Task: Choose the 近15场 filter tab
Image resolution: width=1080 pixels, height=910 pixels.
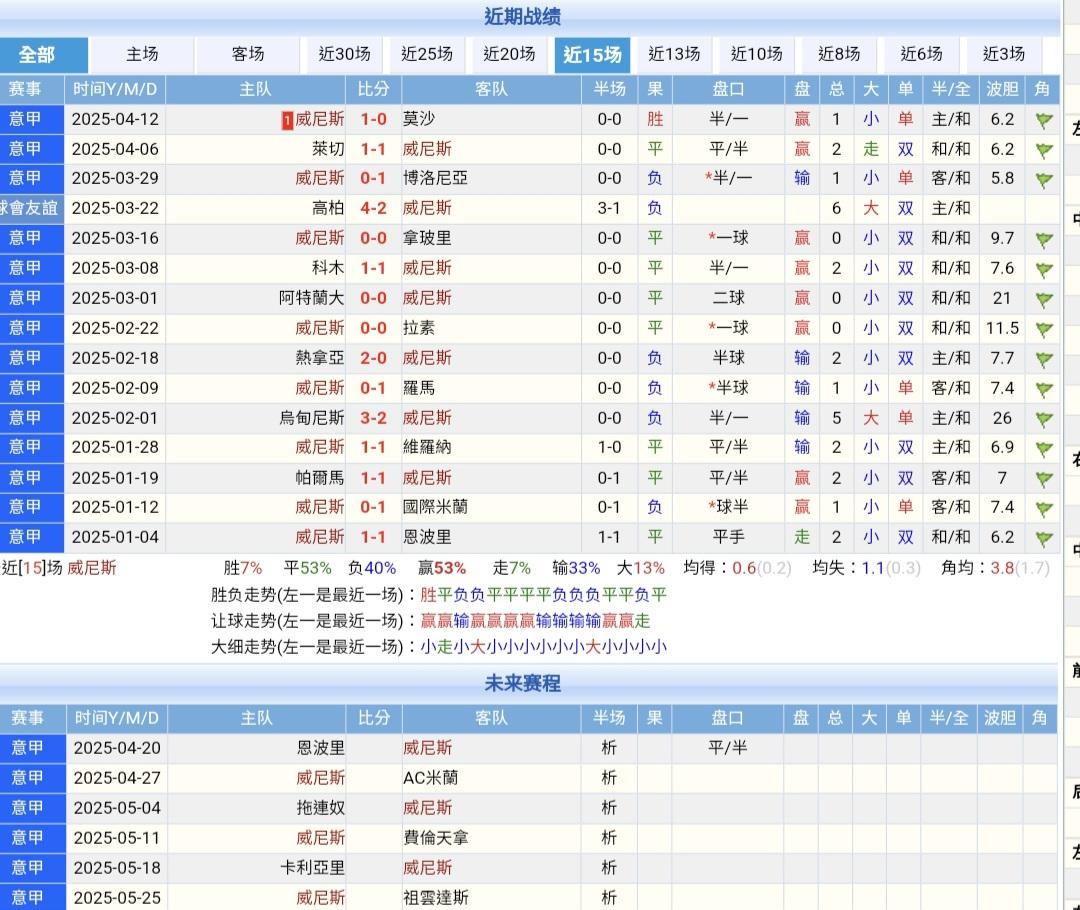Action: click(x=592, y=54)
